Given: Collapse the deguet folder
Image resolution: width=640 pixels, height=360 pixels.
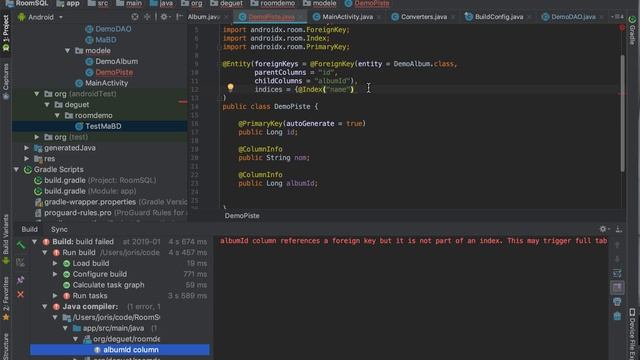Looking at the screenshot, I should 47,104.
